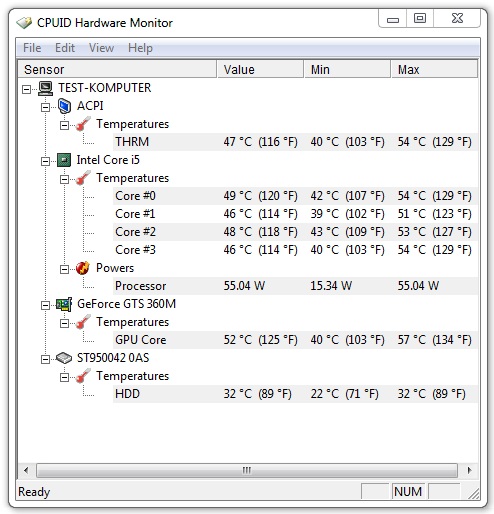This screenshot has height=514, width=494.
Task: Click the Powers flame icon
Action: 83,268
